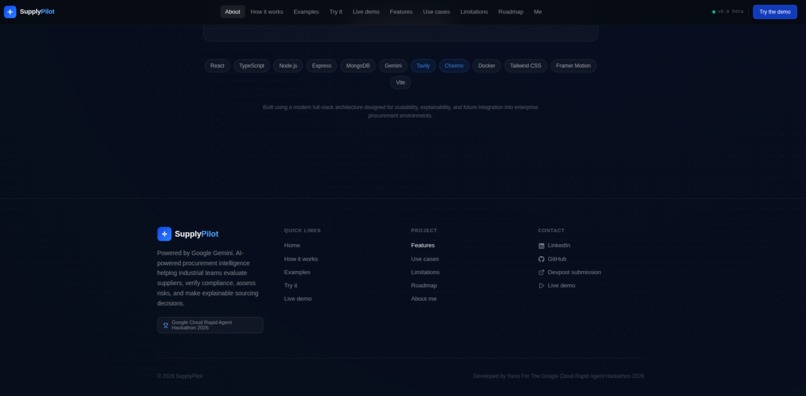Open the Live demo link under Contact
806x396 pixels.
(557, 286)
